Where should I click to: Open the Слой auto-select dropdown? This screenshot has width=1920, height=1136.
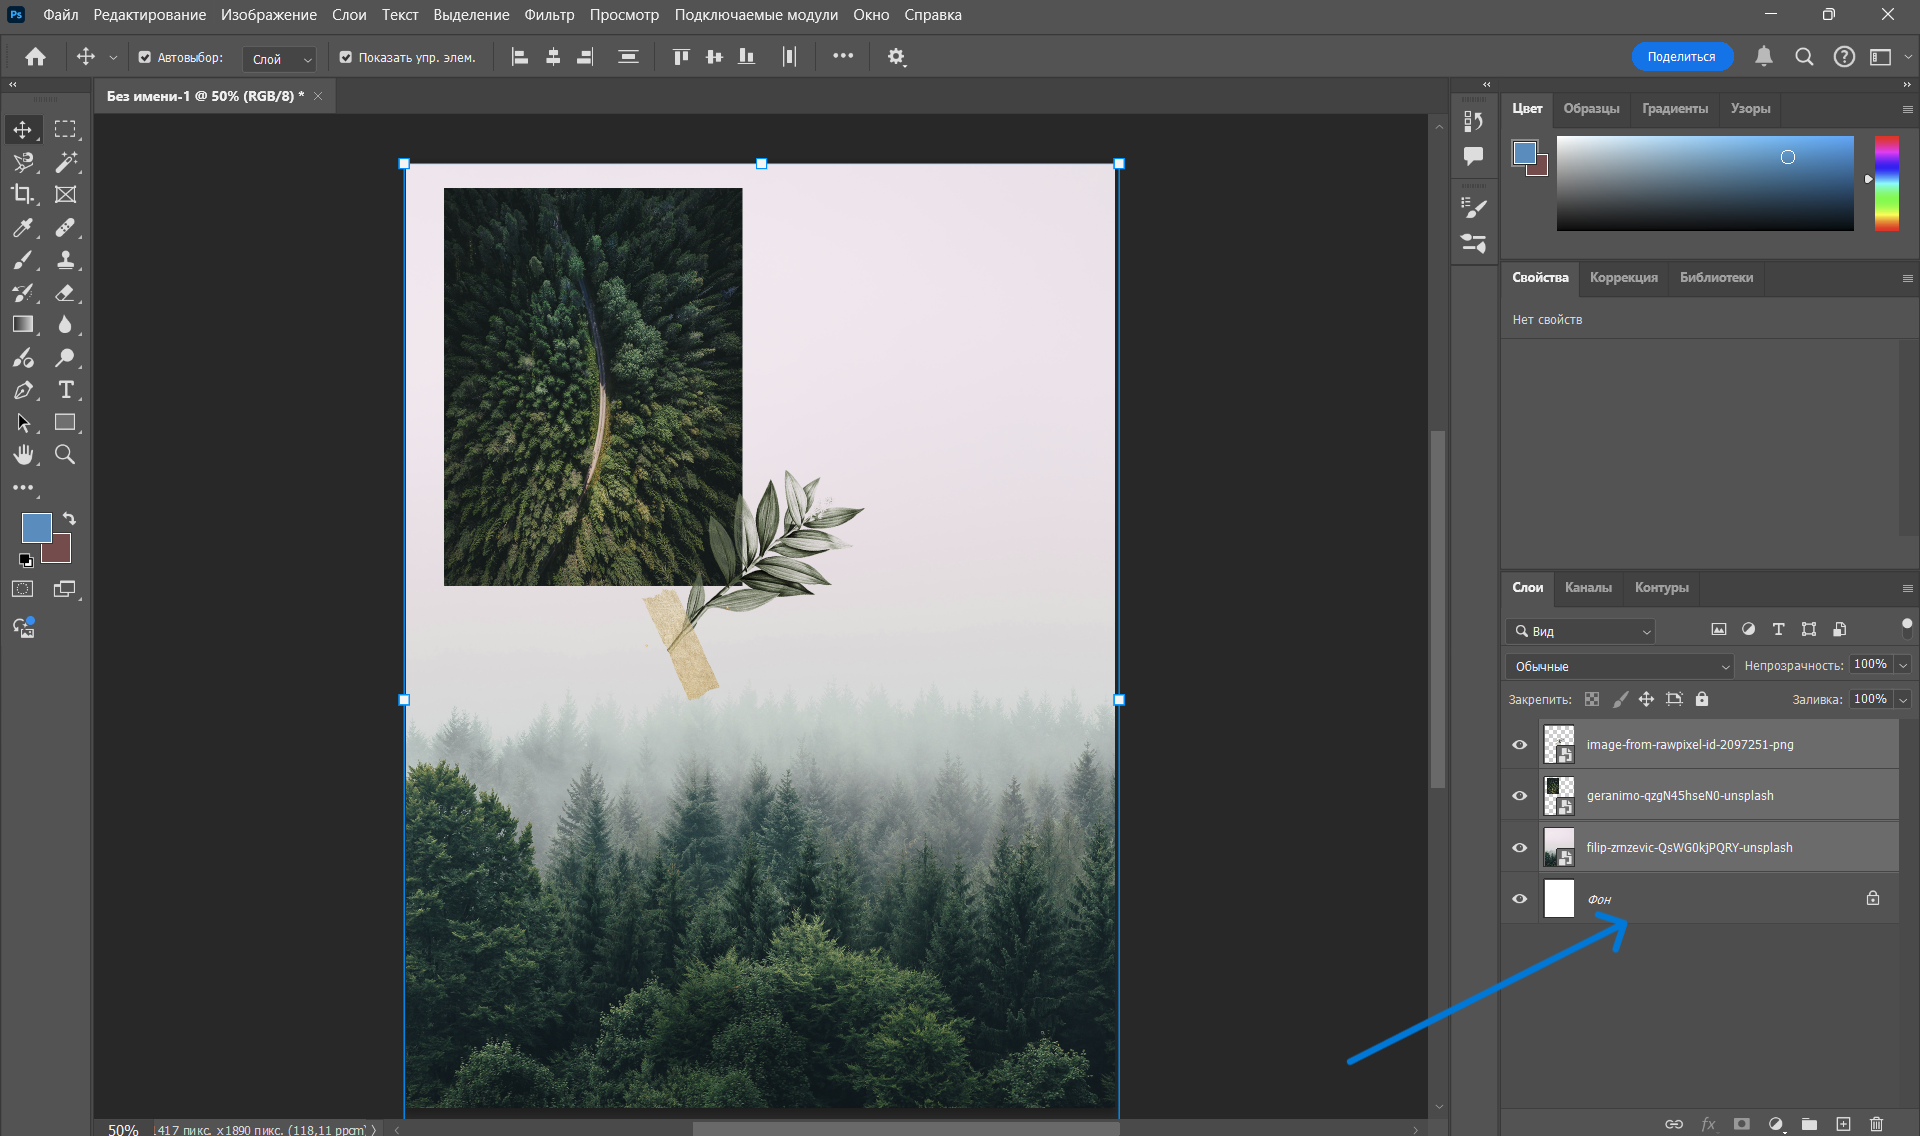tap(280, 59)
